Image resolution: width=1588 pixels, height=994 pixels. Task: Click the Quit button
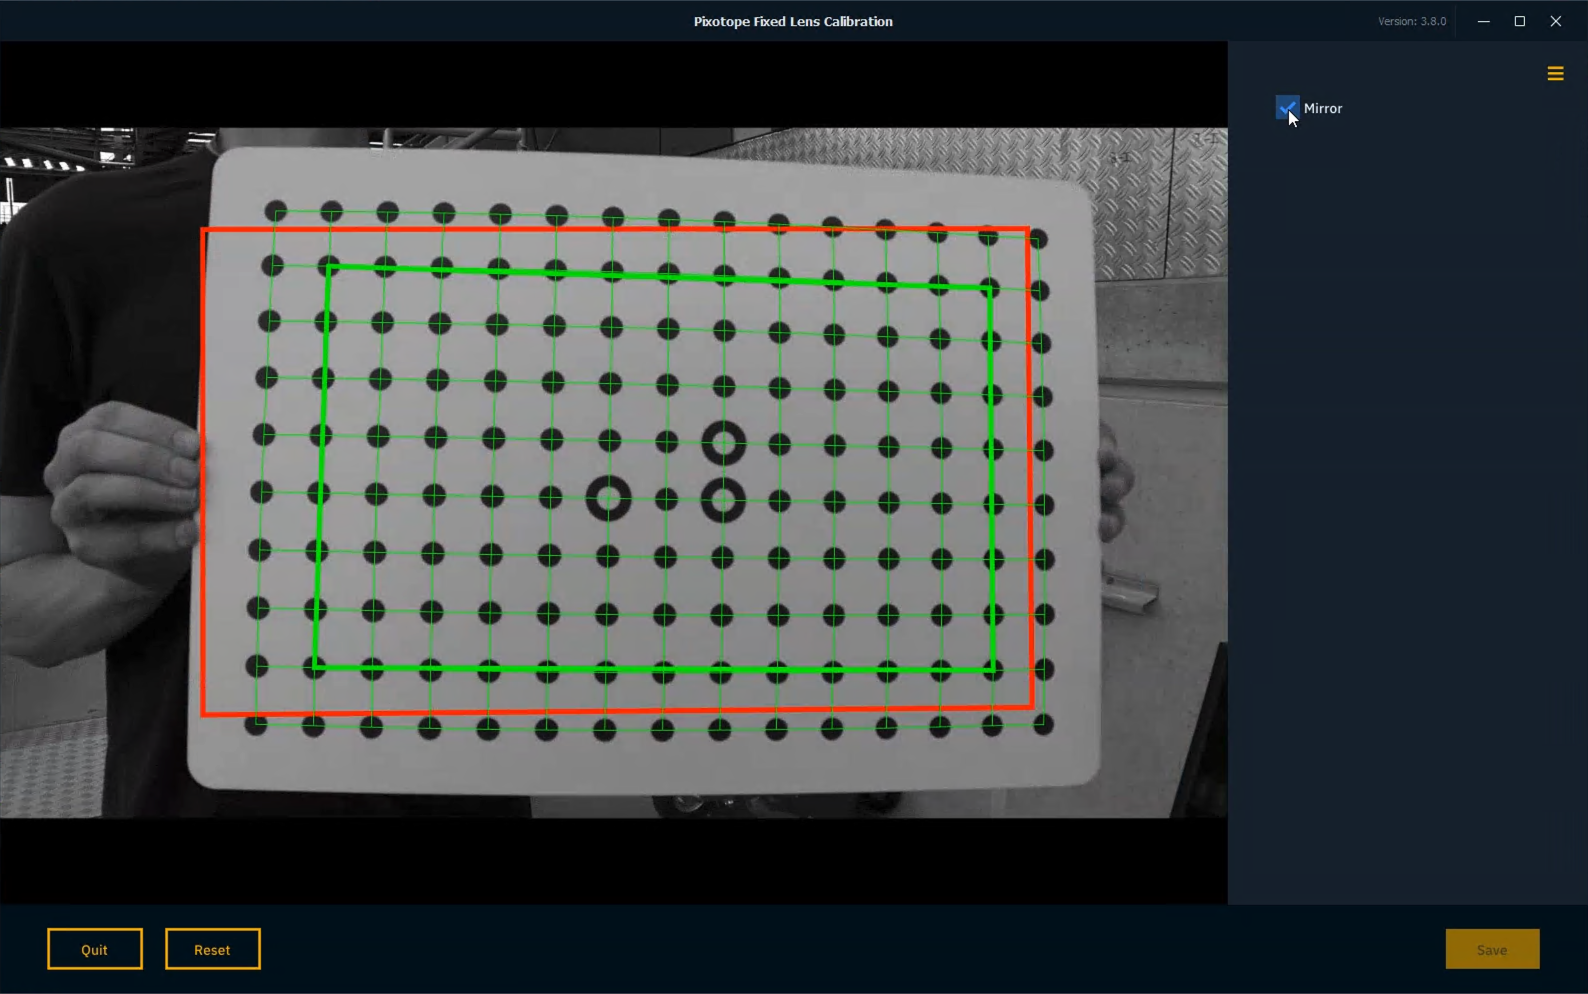[x=95, y=949]
